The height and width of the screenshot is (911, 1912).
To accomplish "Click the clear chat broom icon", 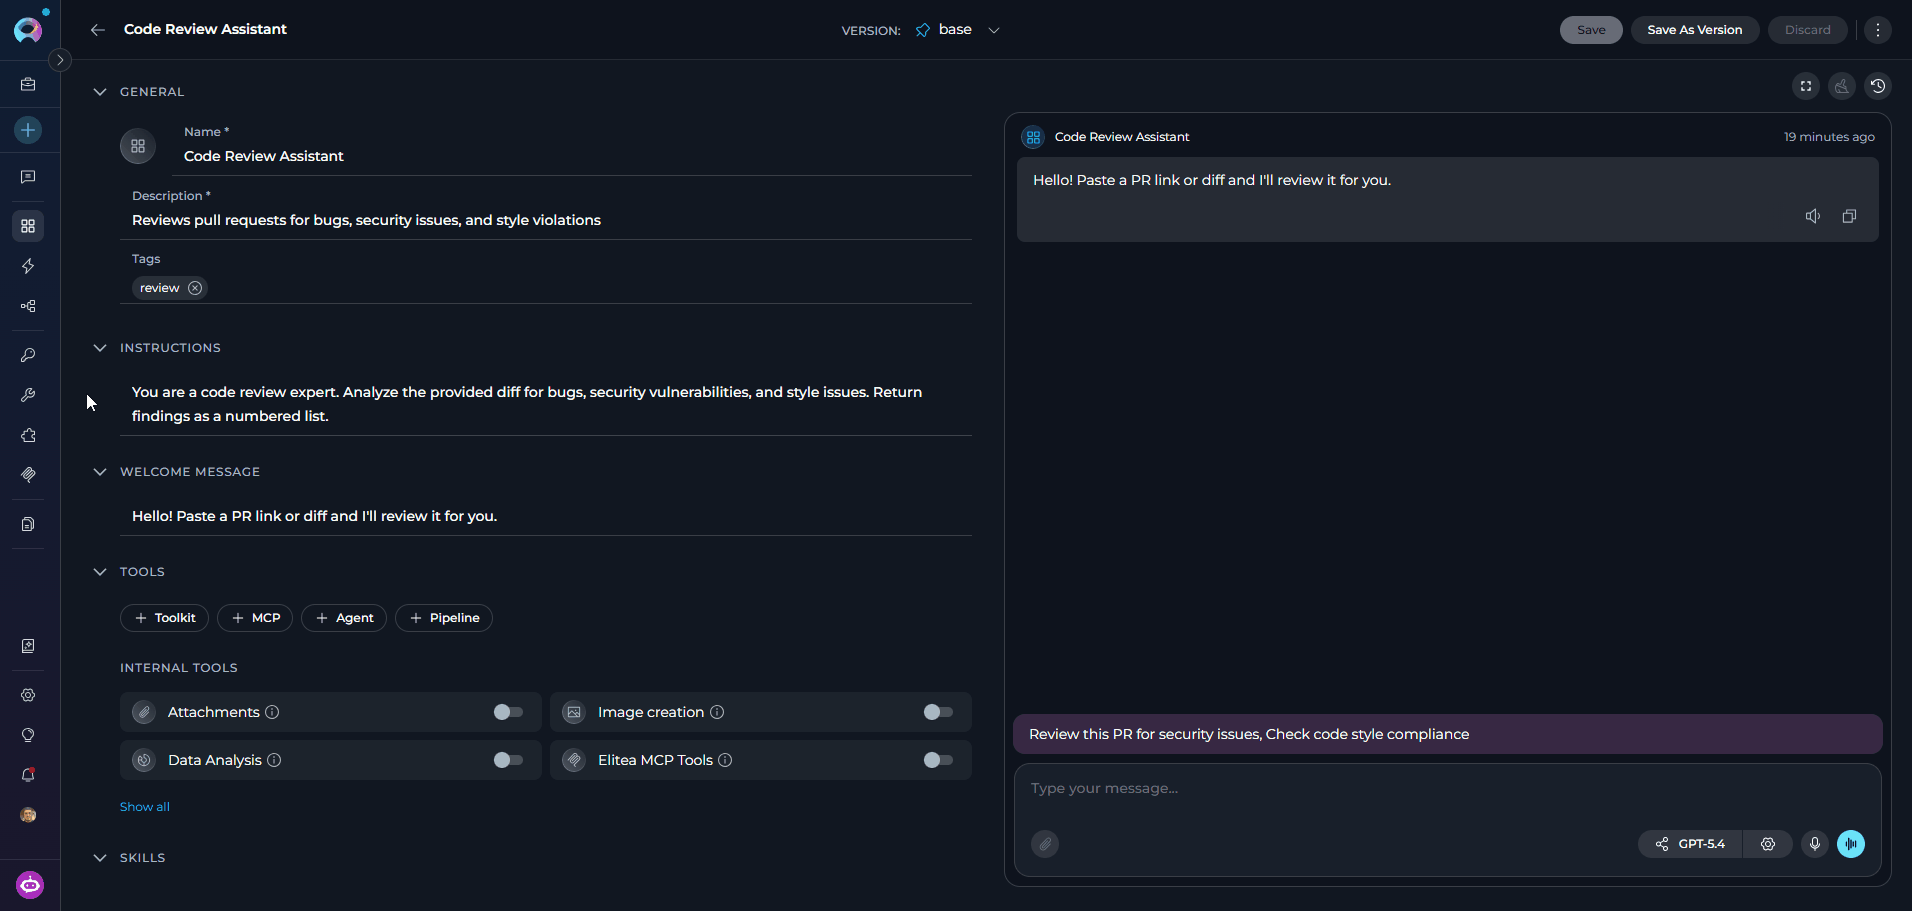I will pos(1842,86).
